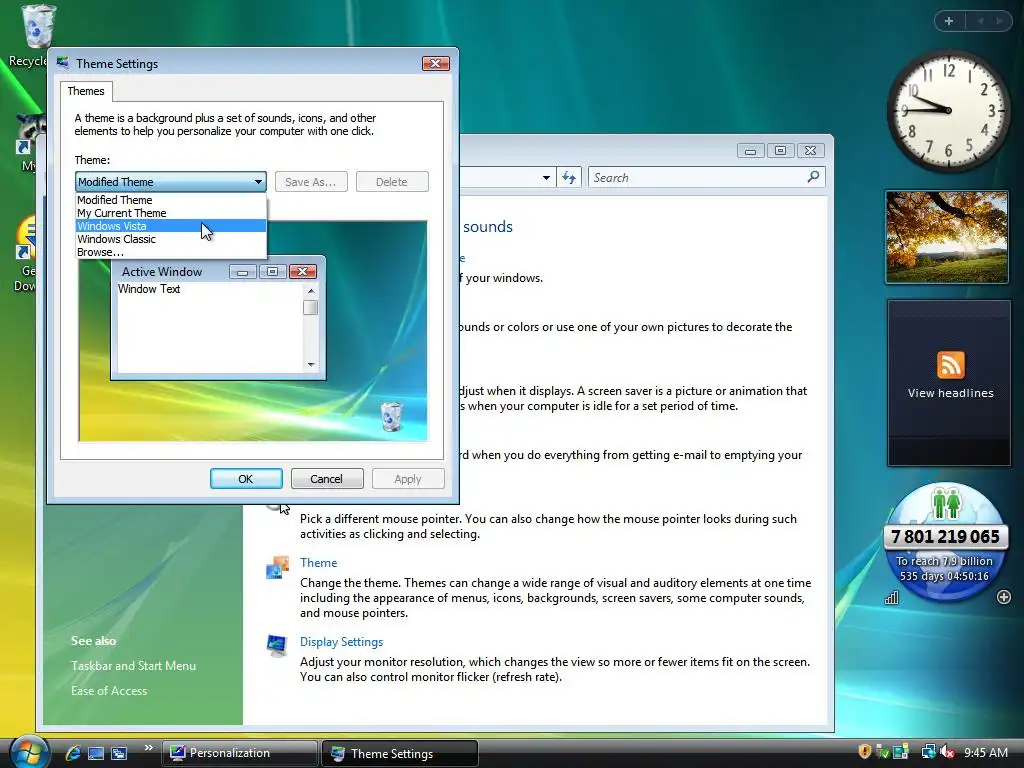Click the green checkmark tray icon

tap(882, 752)
